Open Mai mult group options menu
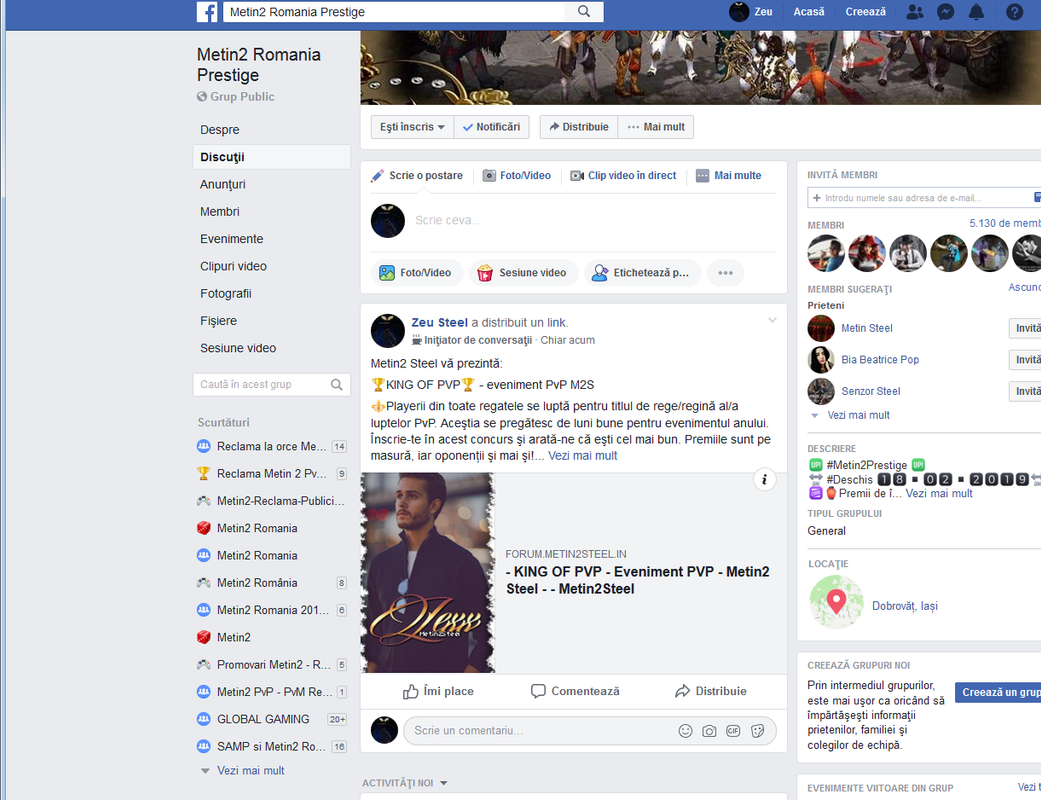Viewport: 1041px width, 800px height. click(655, 127)
